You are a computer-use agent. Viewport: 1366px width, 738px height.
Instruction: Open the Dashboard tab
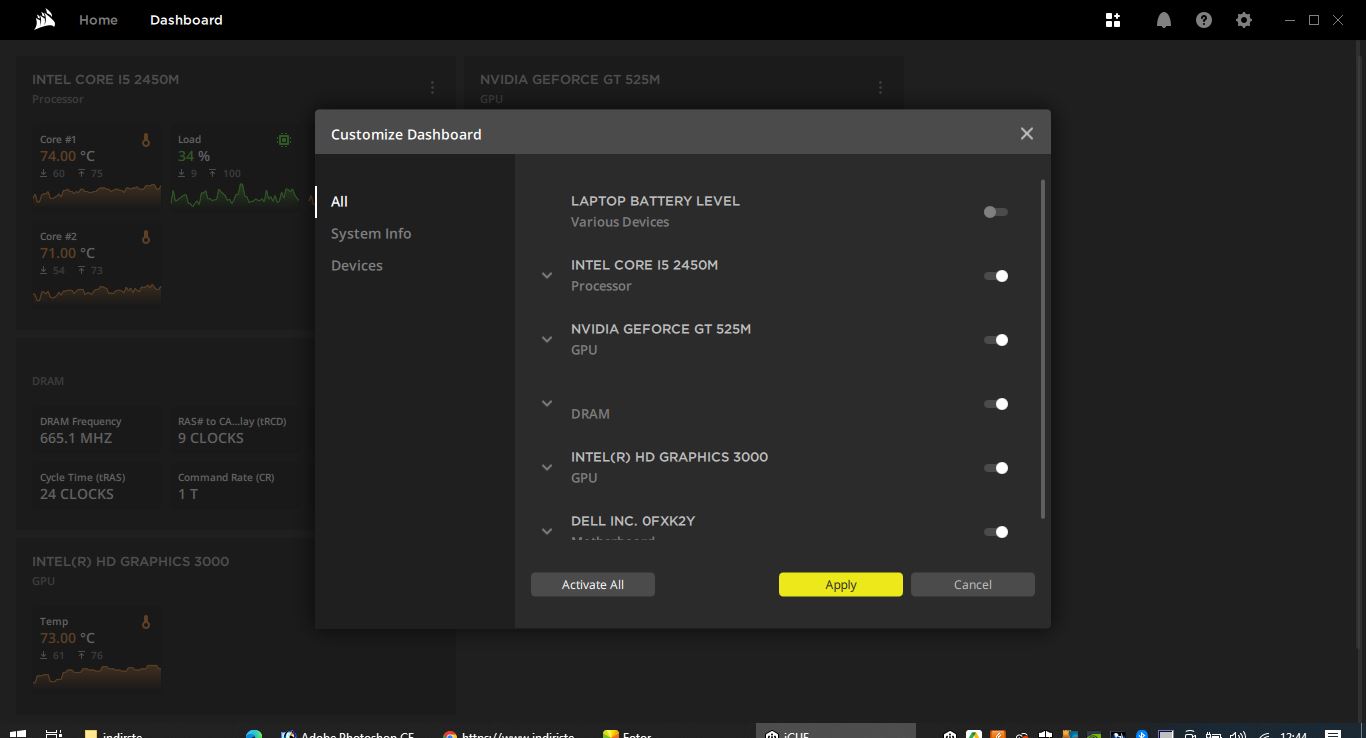(x=186, y=20)
